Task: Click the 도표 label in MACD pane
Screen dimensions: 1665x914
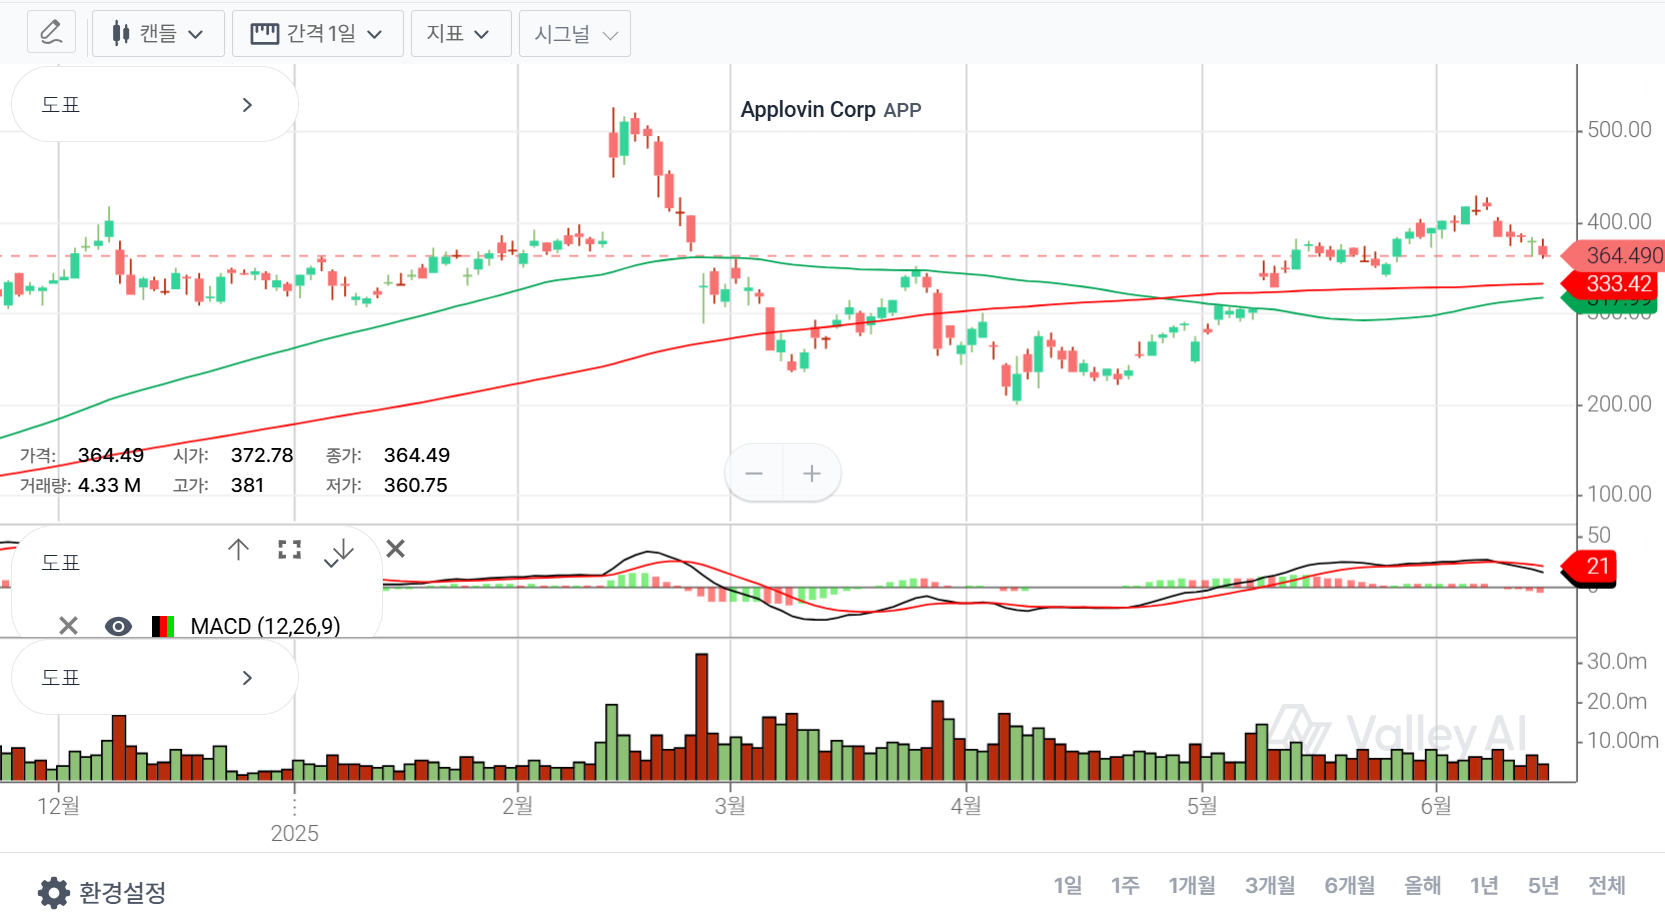Action: point(60,562)
